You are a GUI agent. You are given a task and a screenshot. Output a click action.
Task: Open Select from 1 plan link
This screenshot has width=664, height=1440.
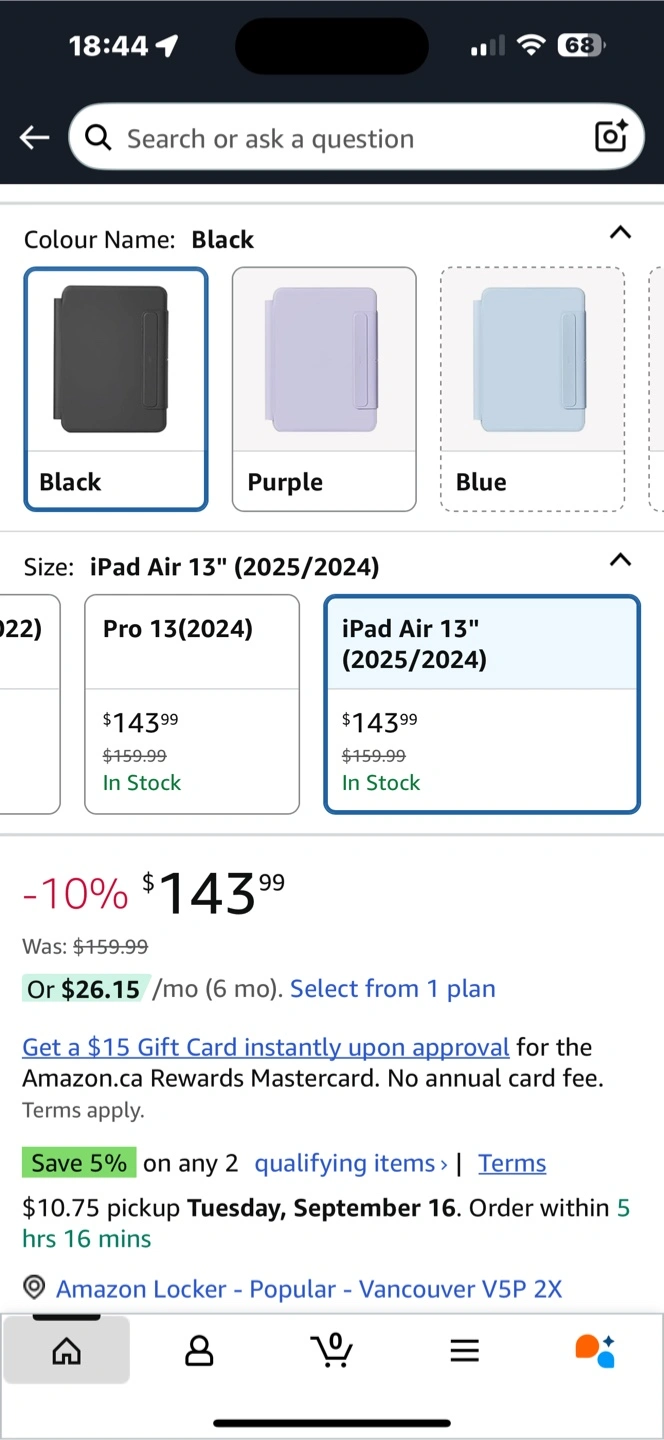[x=393, y=989]
